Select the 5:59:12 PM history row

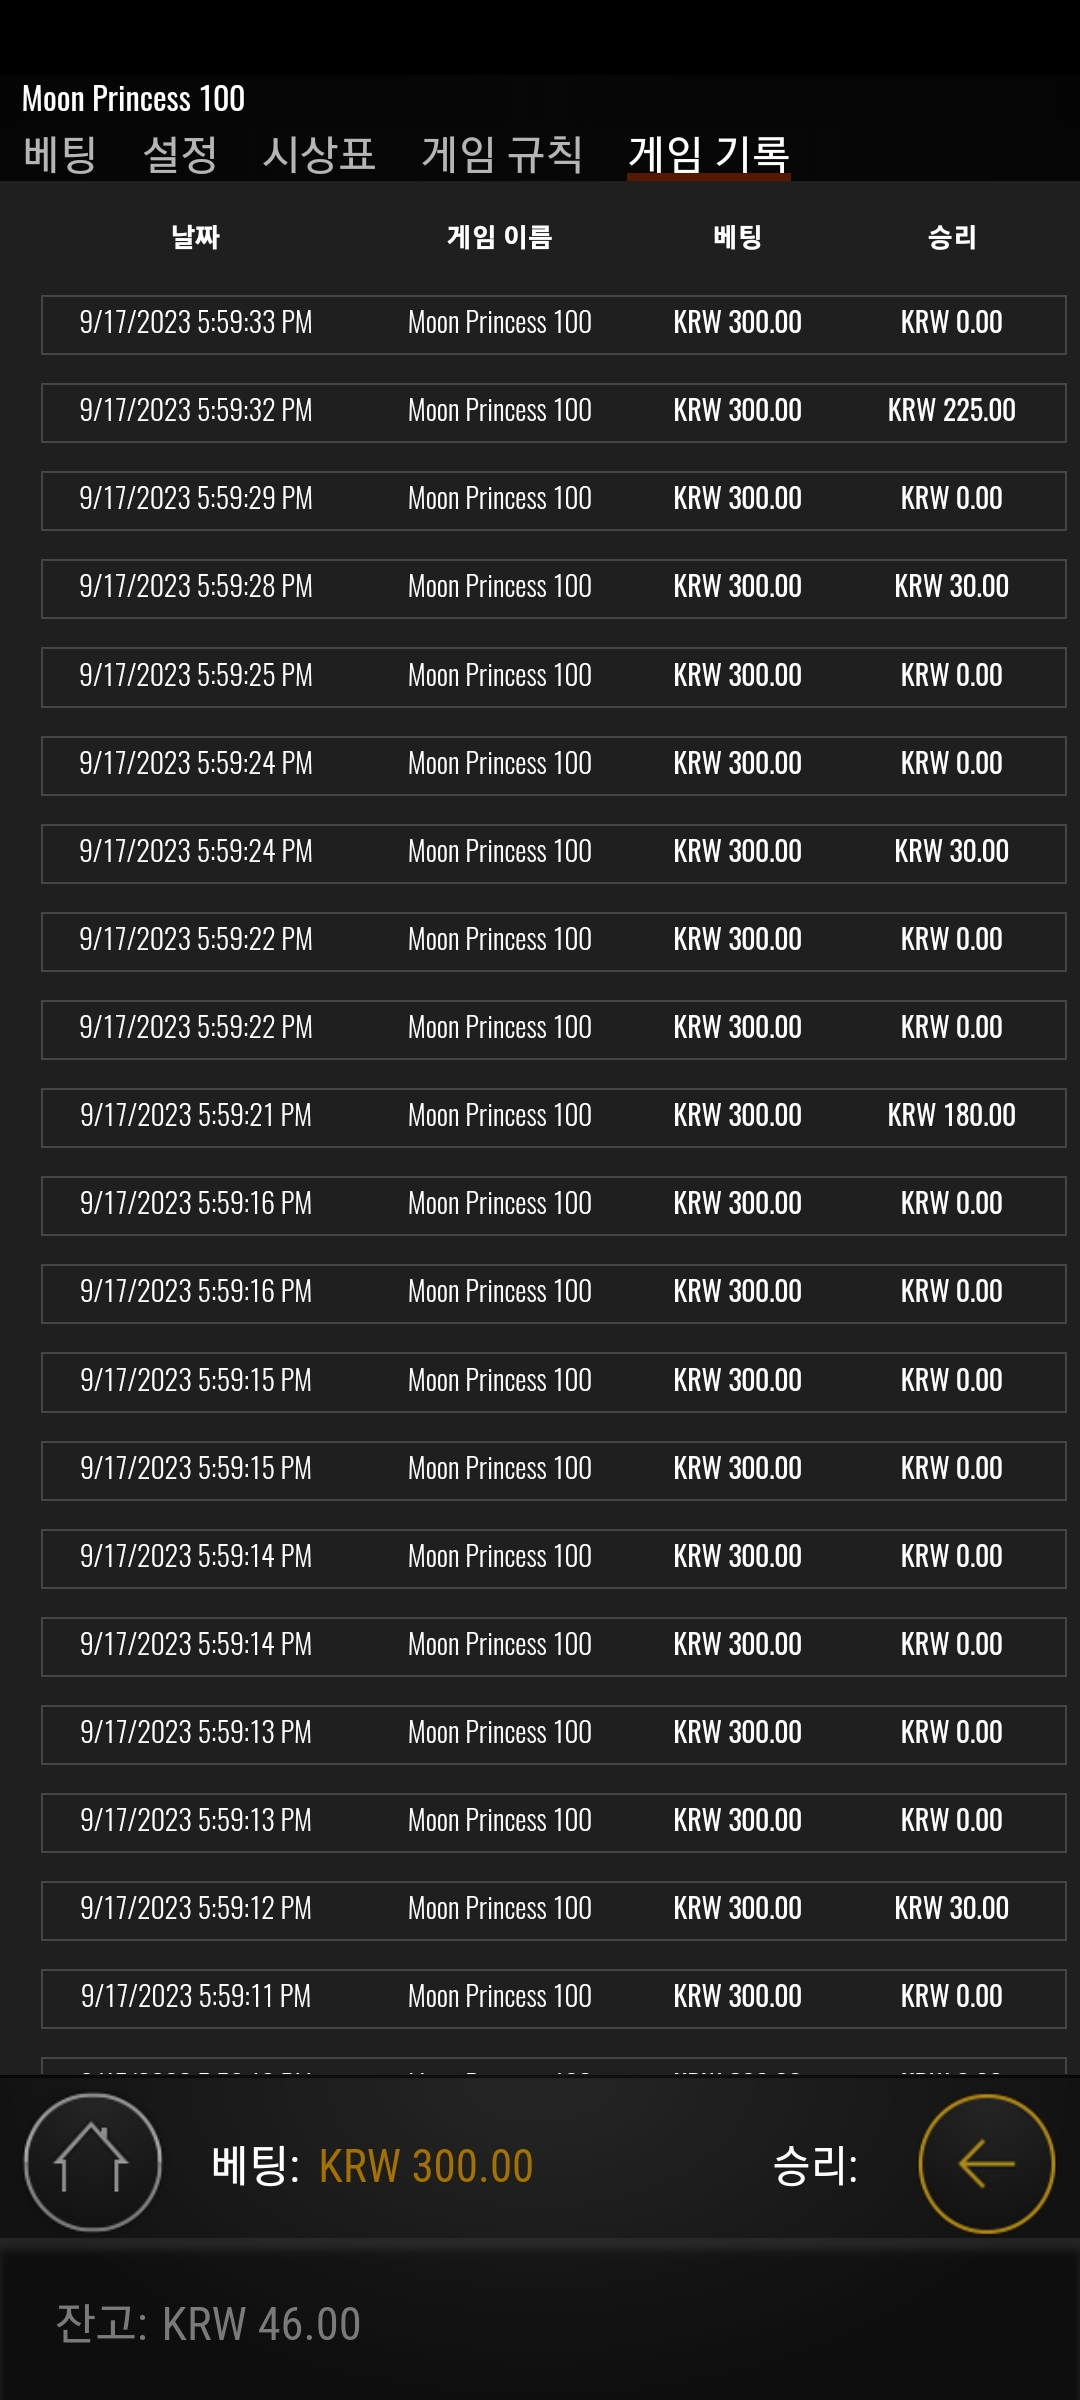[x=553, y=1910]
